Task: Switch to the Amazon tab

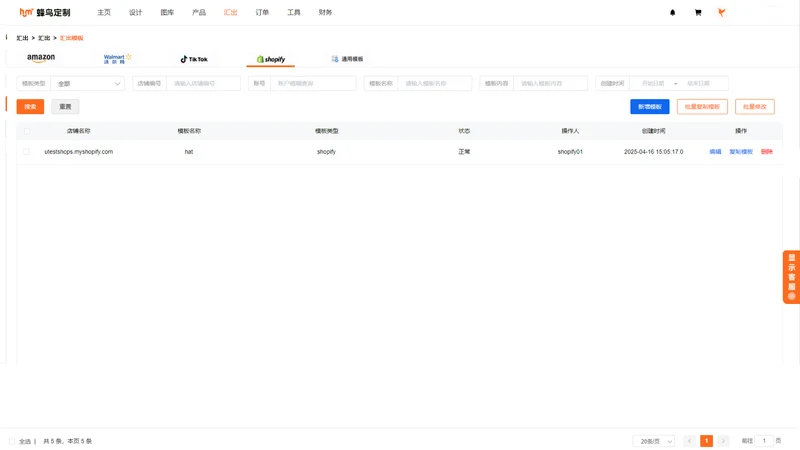Action: [x=41, y=58]
